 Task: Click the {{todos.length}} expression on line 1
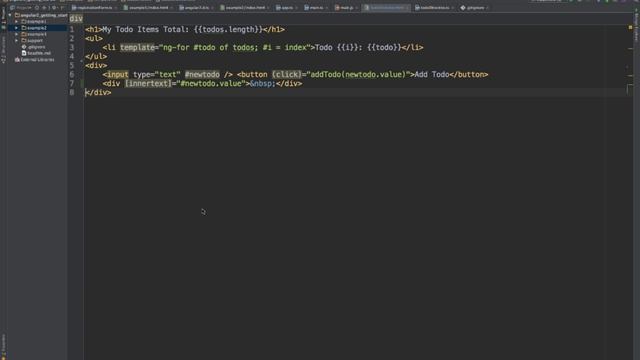(x=228, y=29)
